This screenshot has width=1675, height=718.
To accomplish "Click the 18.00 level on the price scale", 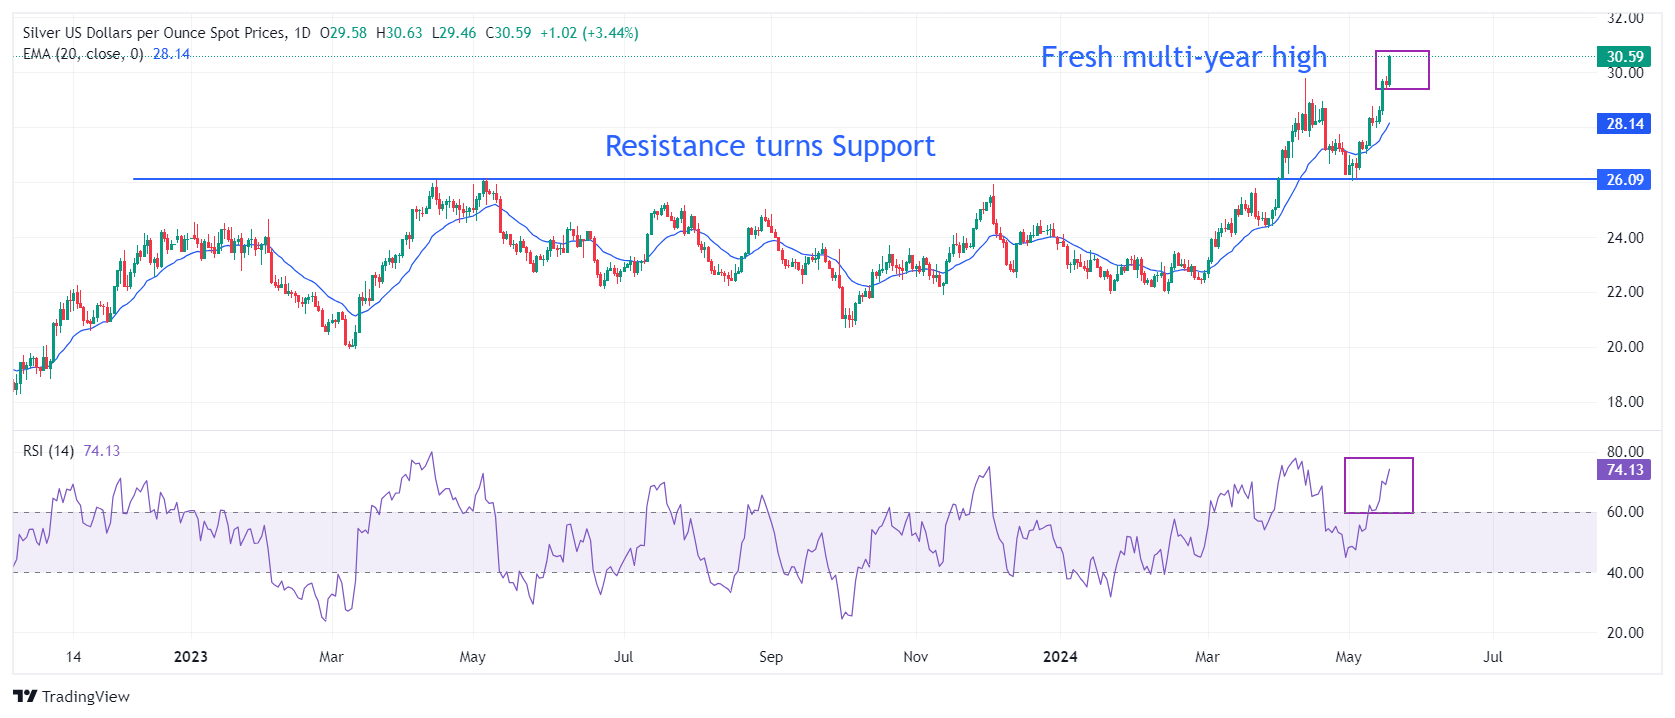I will click(1624, 402).
